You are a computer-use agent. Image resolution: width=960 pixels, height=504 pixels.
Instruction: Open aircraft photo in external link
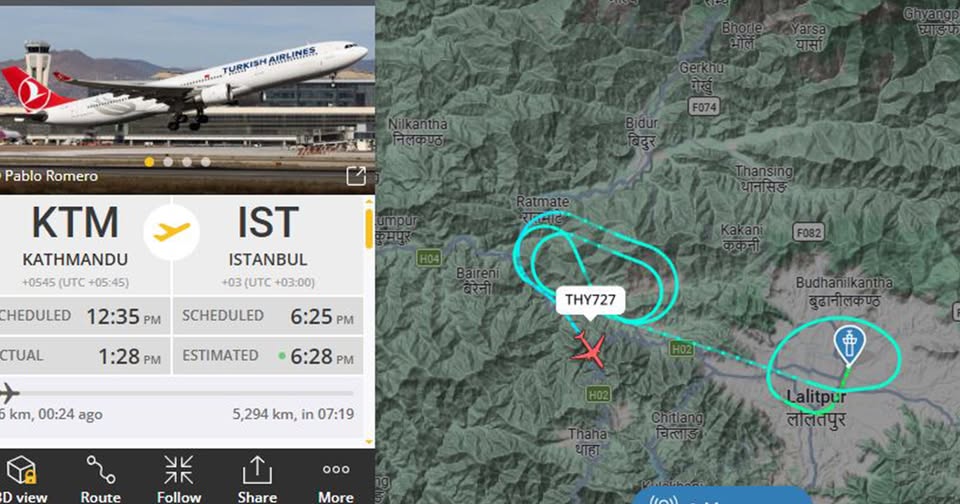tap(356, 176)
